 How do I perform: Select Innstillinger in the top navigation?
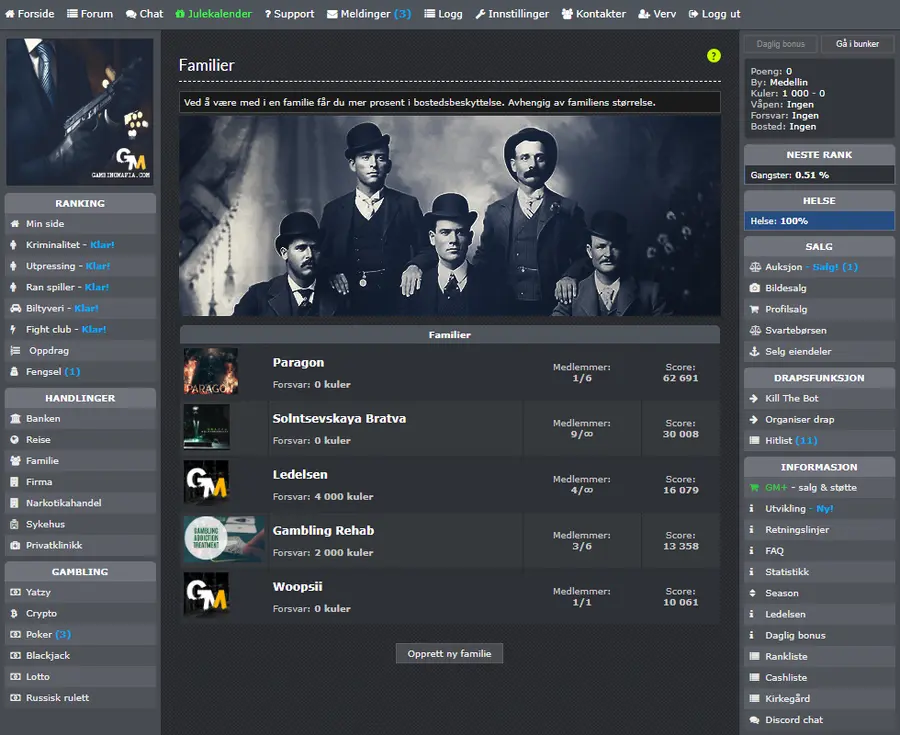[x=512, y=14]
